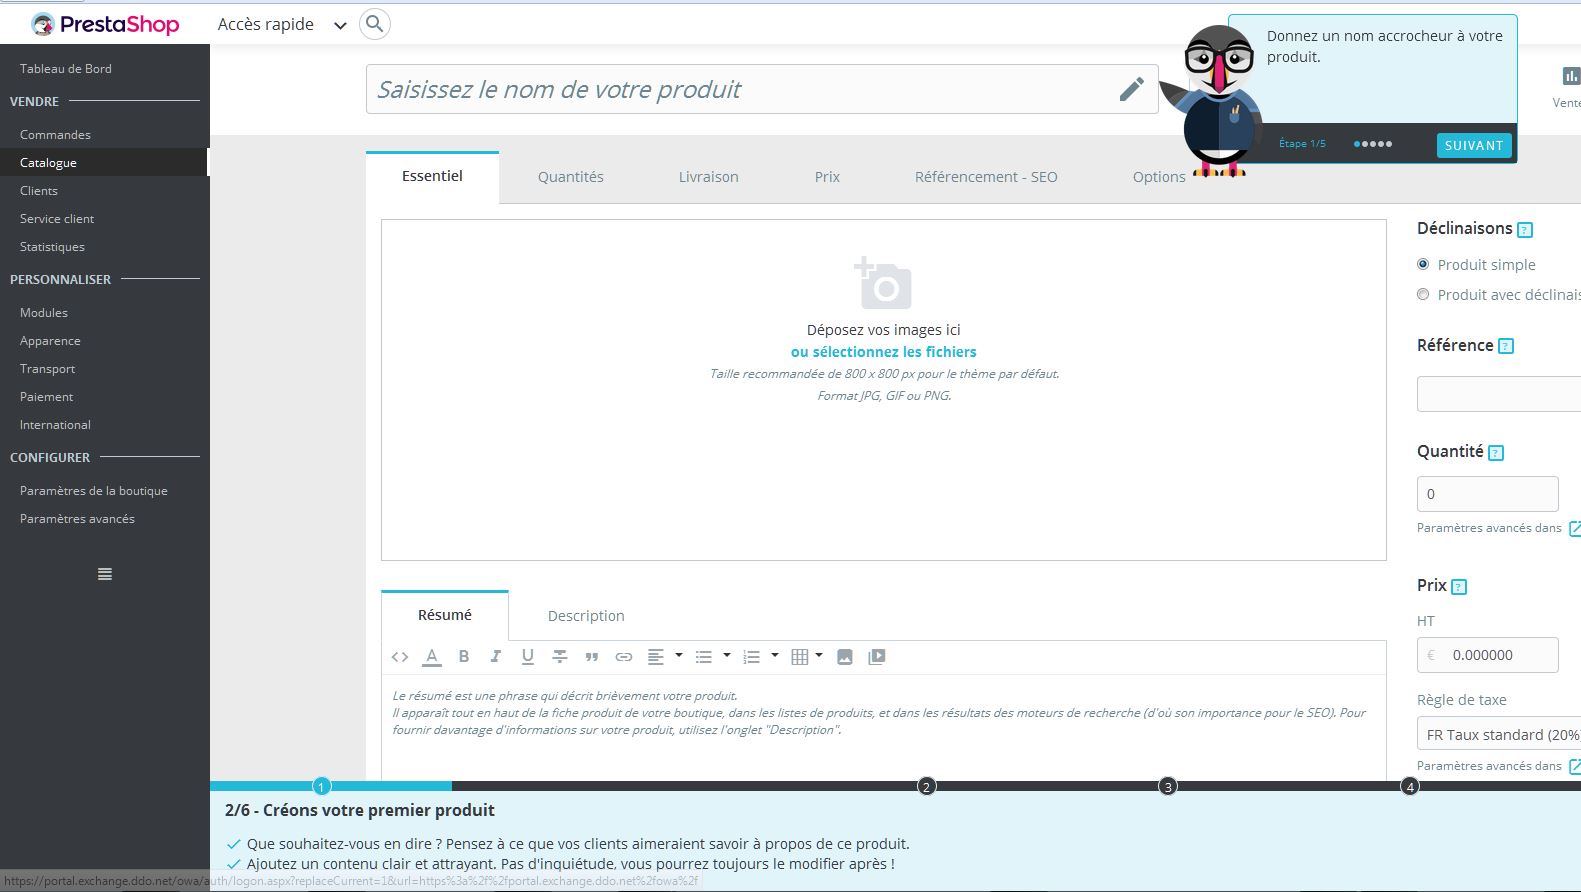Open Paiement in the sidebar
1581x892 pixels.
tap(46, 397)
